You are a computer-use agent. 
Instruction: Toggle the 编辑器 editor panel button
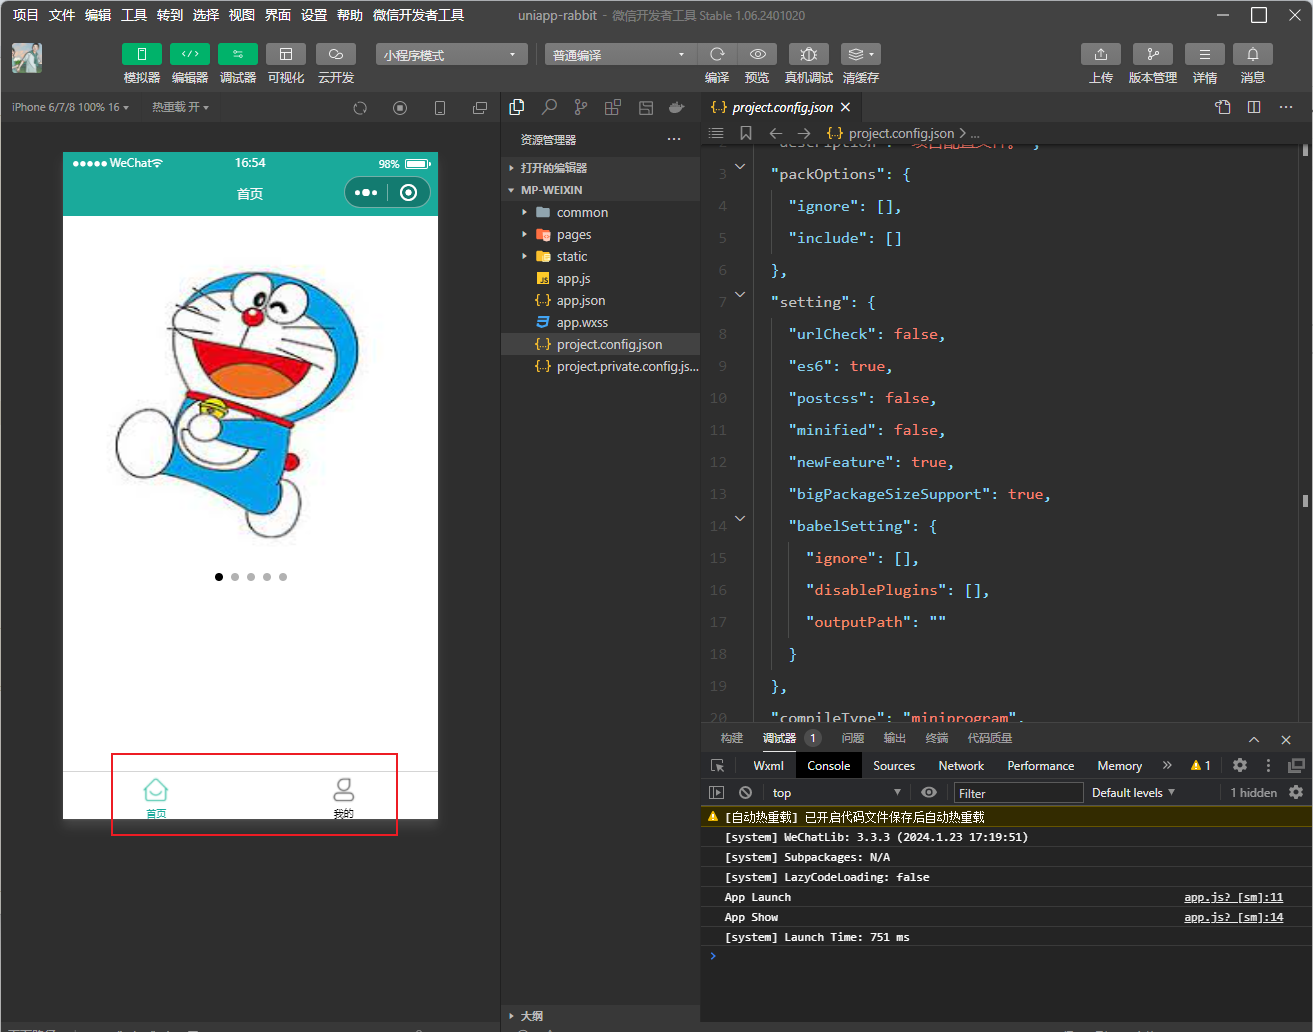[x=190, y=54]
